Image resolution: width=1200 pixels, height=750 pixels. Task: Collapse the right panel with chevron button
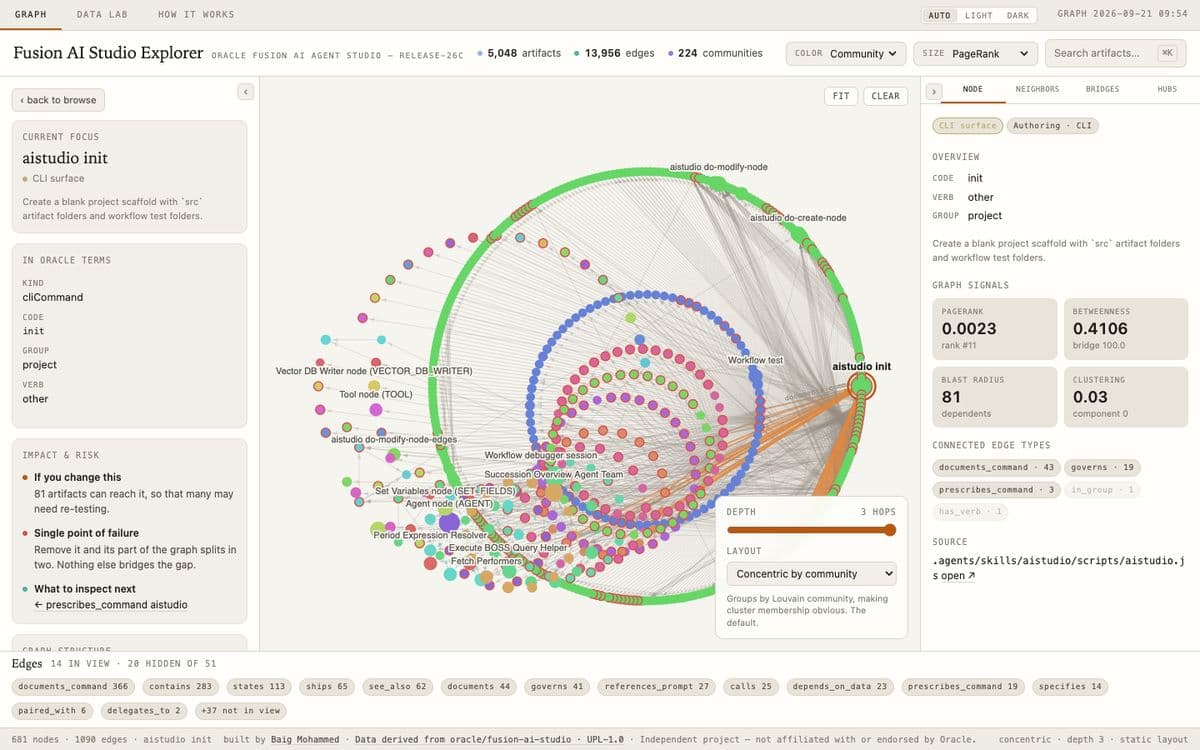(934, 91)
